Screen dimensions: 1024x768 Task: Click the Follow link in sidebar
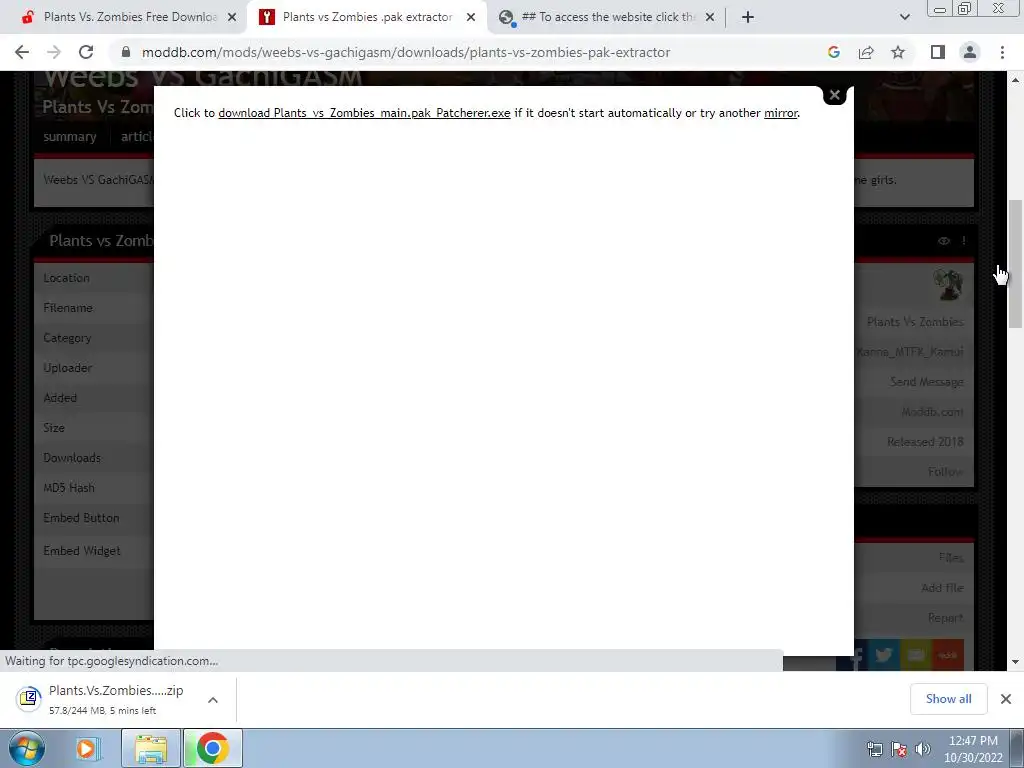(x=945, y=472)
